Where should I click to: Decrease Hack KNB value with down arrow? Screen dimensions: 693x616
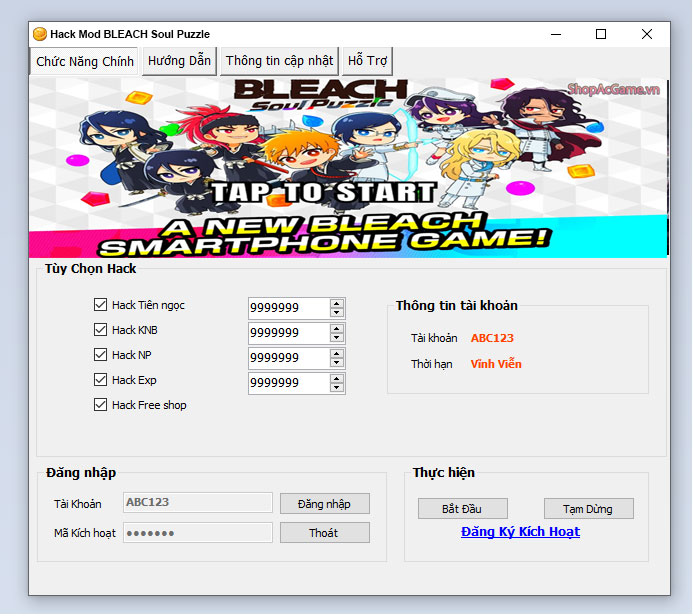click(x=337, y=338)
